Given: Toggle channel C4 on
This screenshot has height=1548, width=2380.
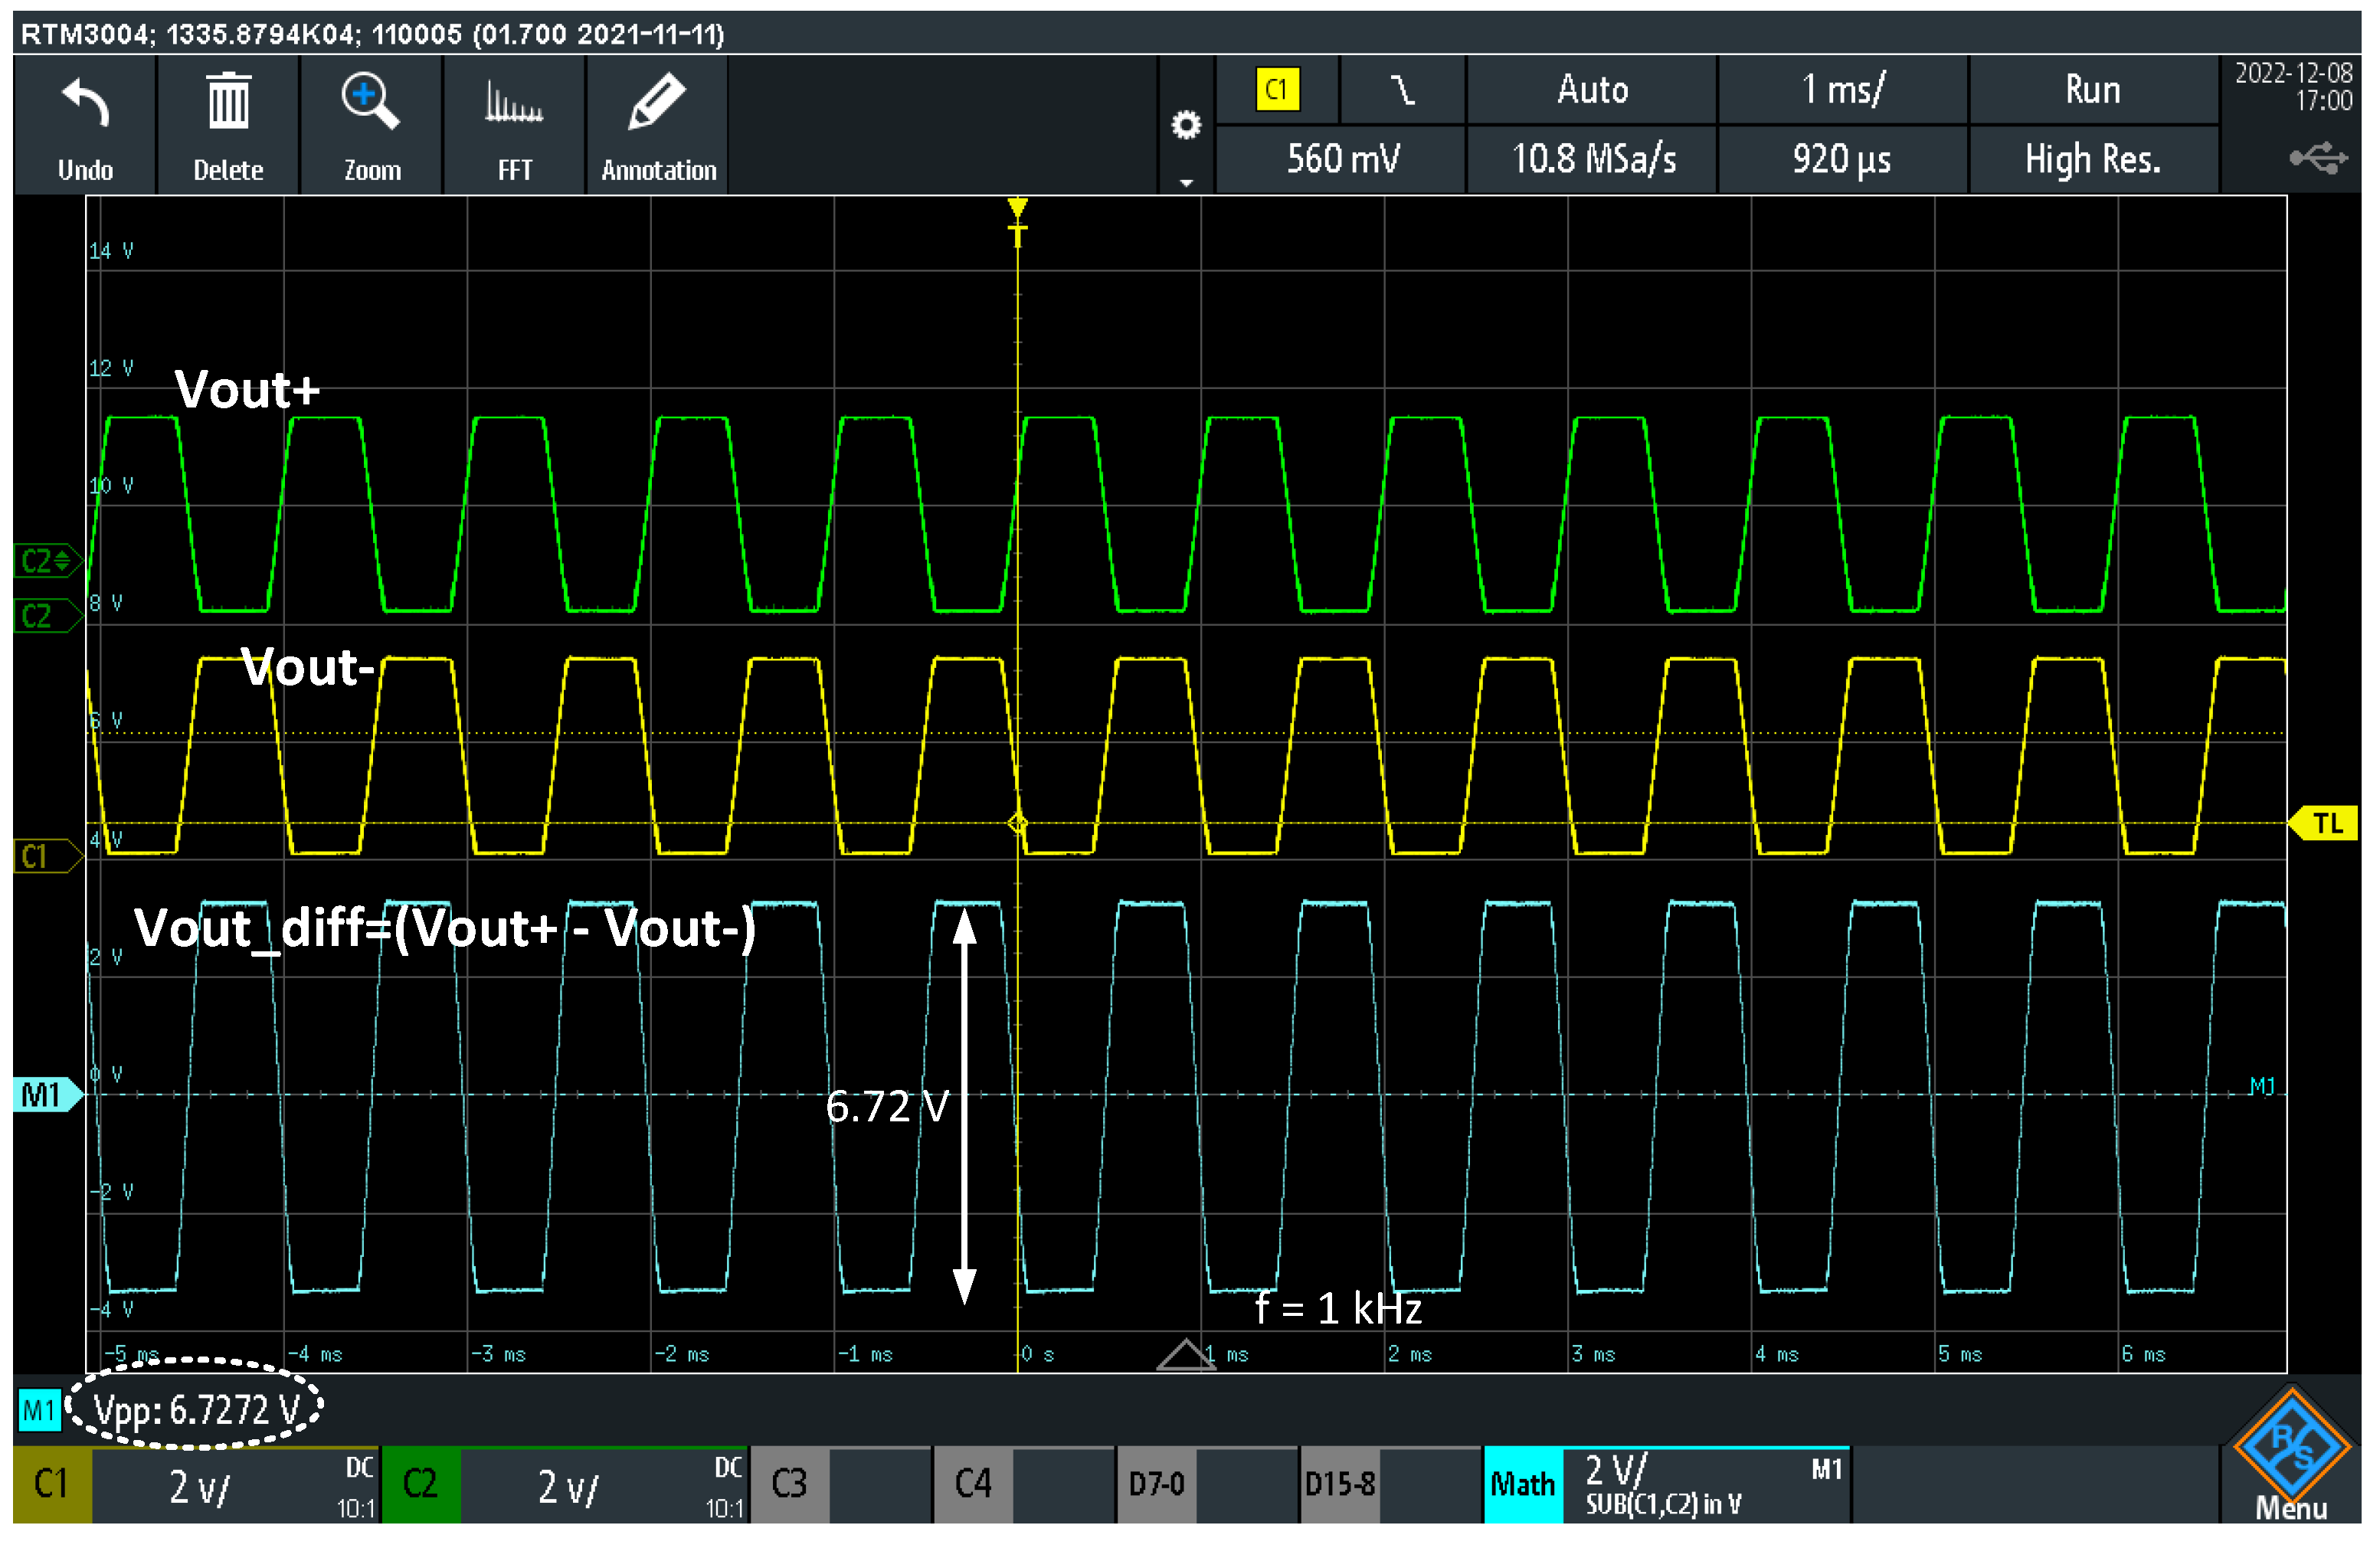Looking at the screenshot, I should [973, 1484].
